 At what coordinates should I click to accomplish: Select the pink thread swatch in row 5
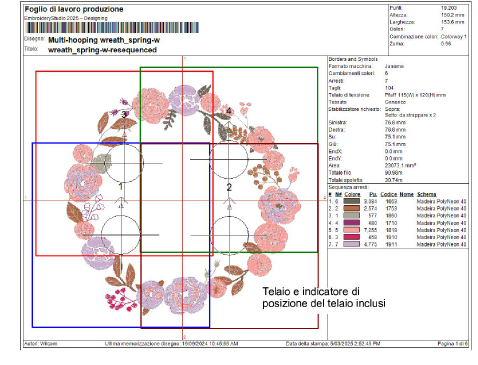351,230
